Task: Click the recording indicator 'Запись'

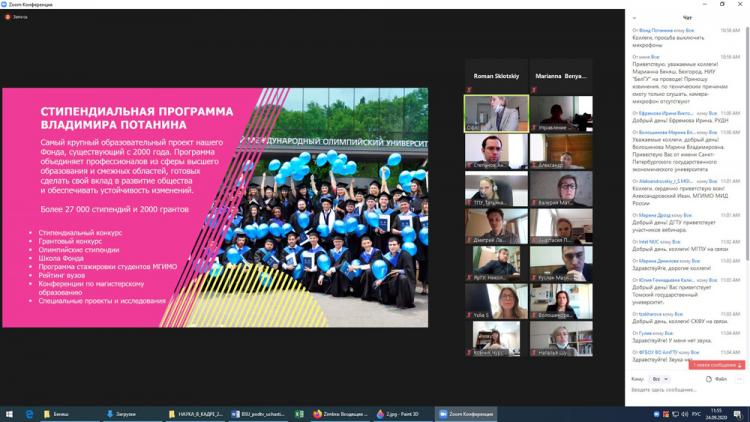Action: pos(16,17)
